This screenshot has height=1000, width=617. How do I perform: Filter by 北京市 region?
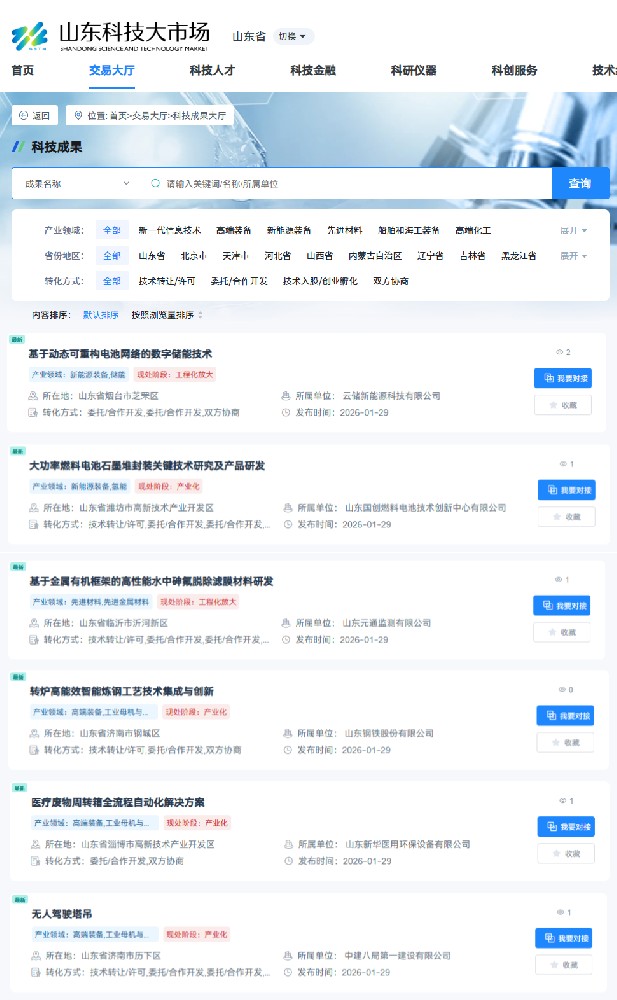point(193,256)
